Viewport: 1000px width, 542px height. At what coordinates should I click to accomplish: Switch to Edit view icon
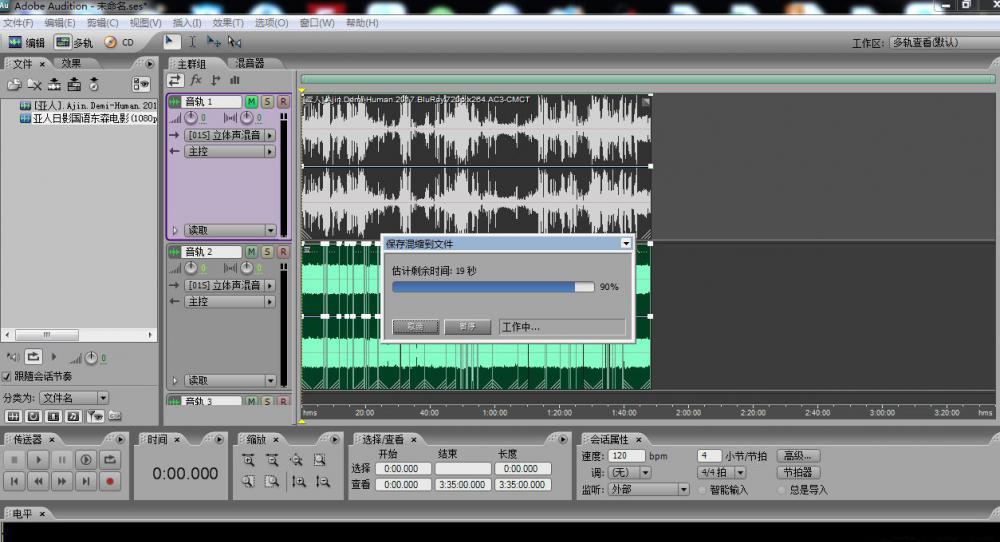[15, 42]
